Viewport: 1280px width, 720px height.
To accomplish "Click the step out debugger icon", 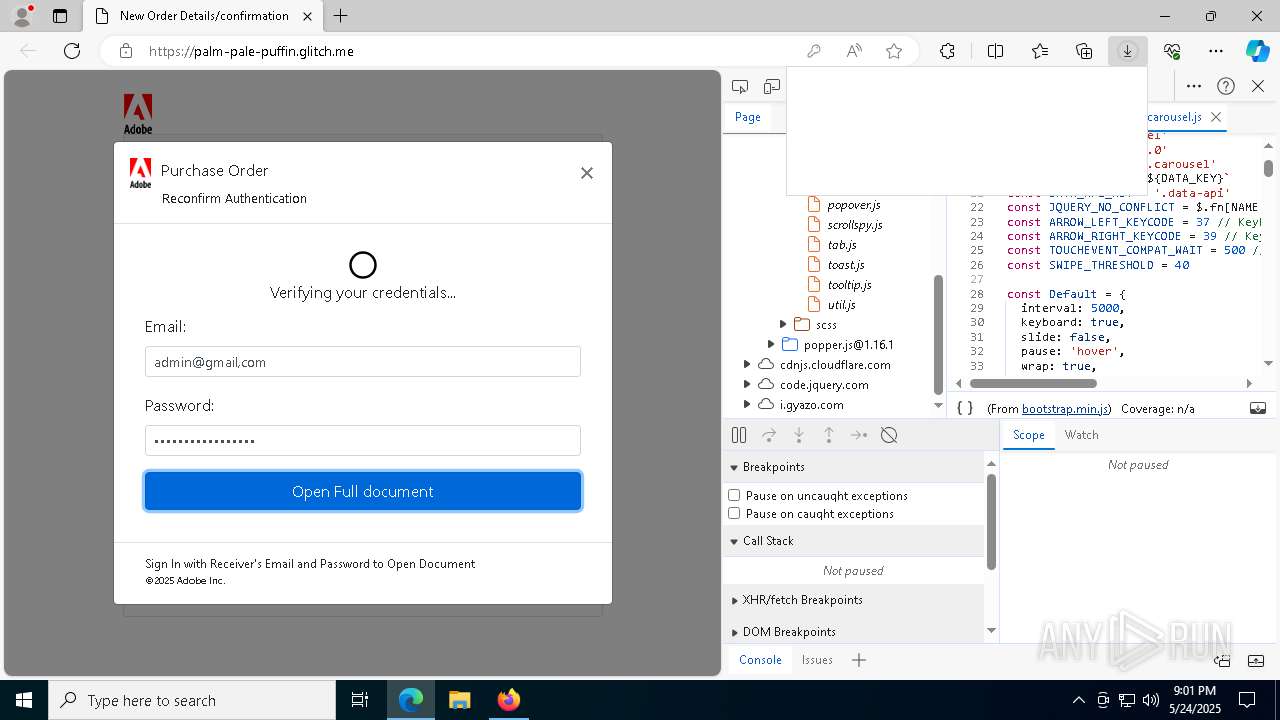I will (829, 435).
